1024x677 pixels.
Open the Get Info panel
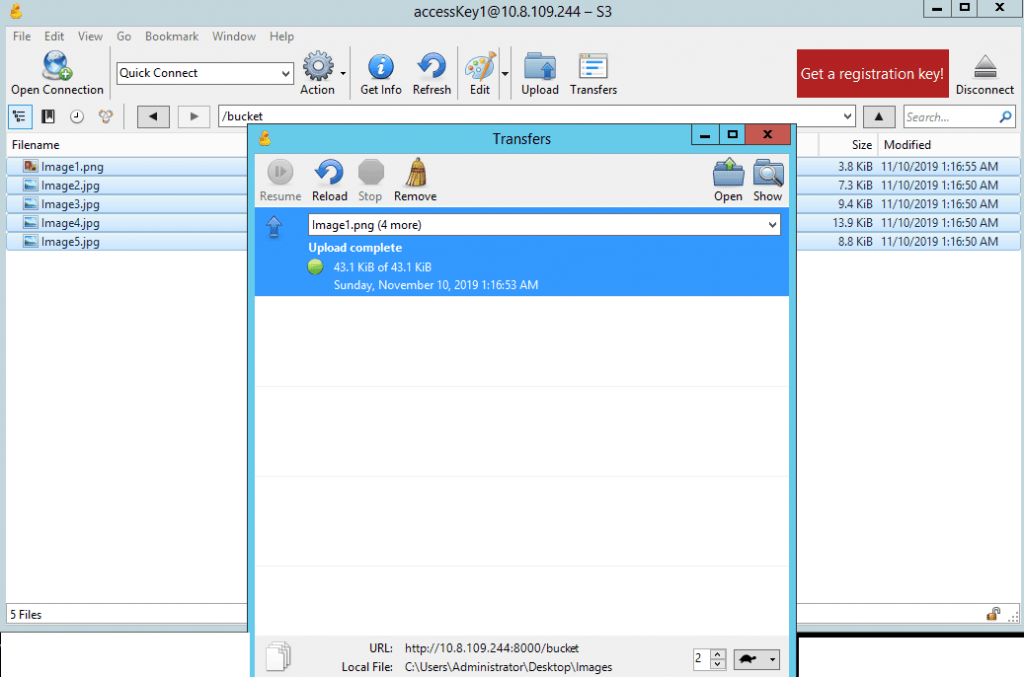pyautogui.click(x=380, y=68)
